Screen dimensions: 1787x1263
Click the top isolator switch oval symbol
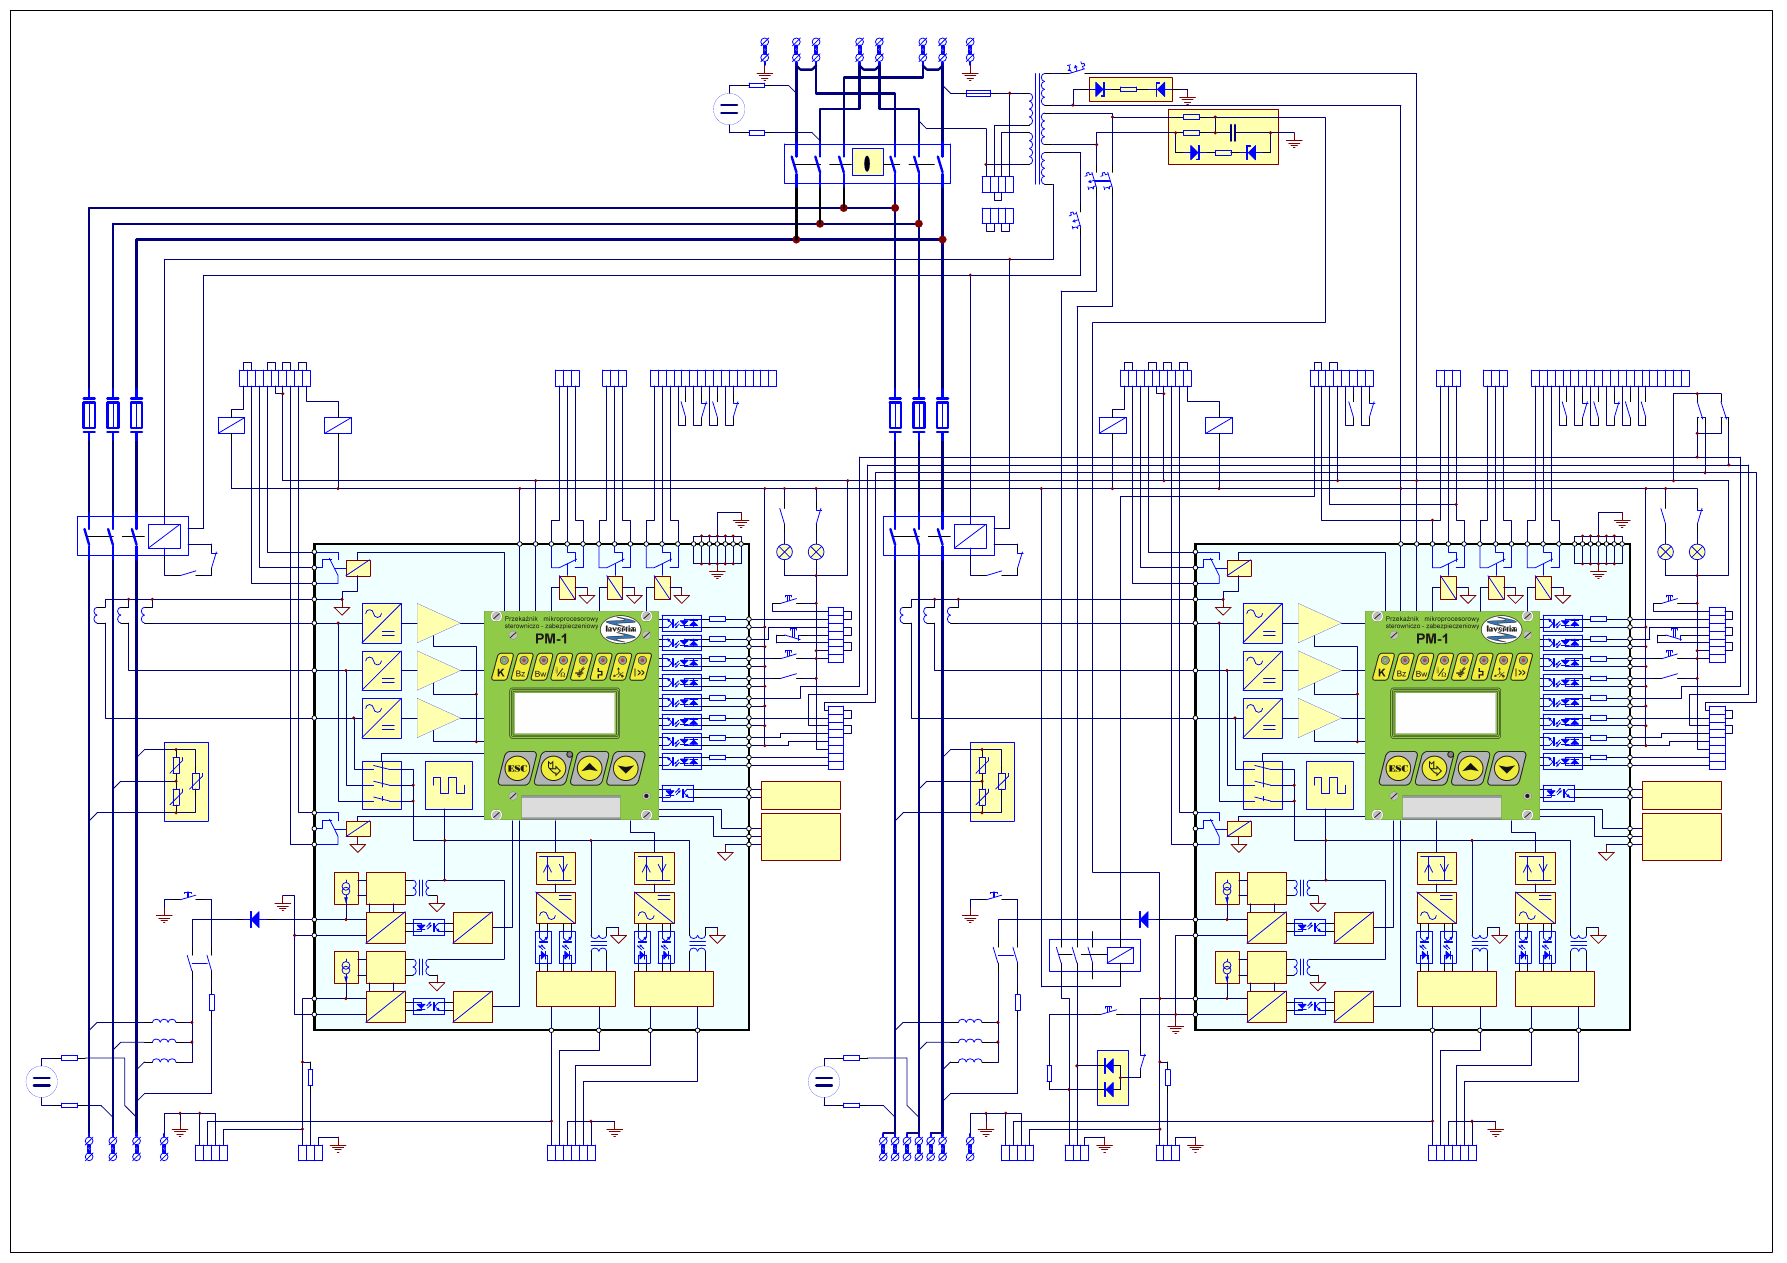[867, 162]
